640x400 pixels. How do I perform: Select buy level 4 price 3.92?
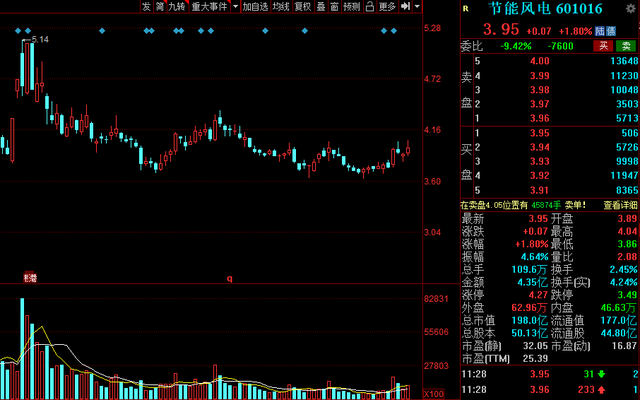point(540,176)
